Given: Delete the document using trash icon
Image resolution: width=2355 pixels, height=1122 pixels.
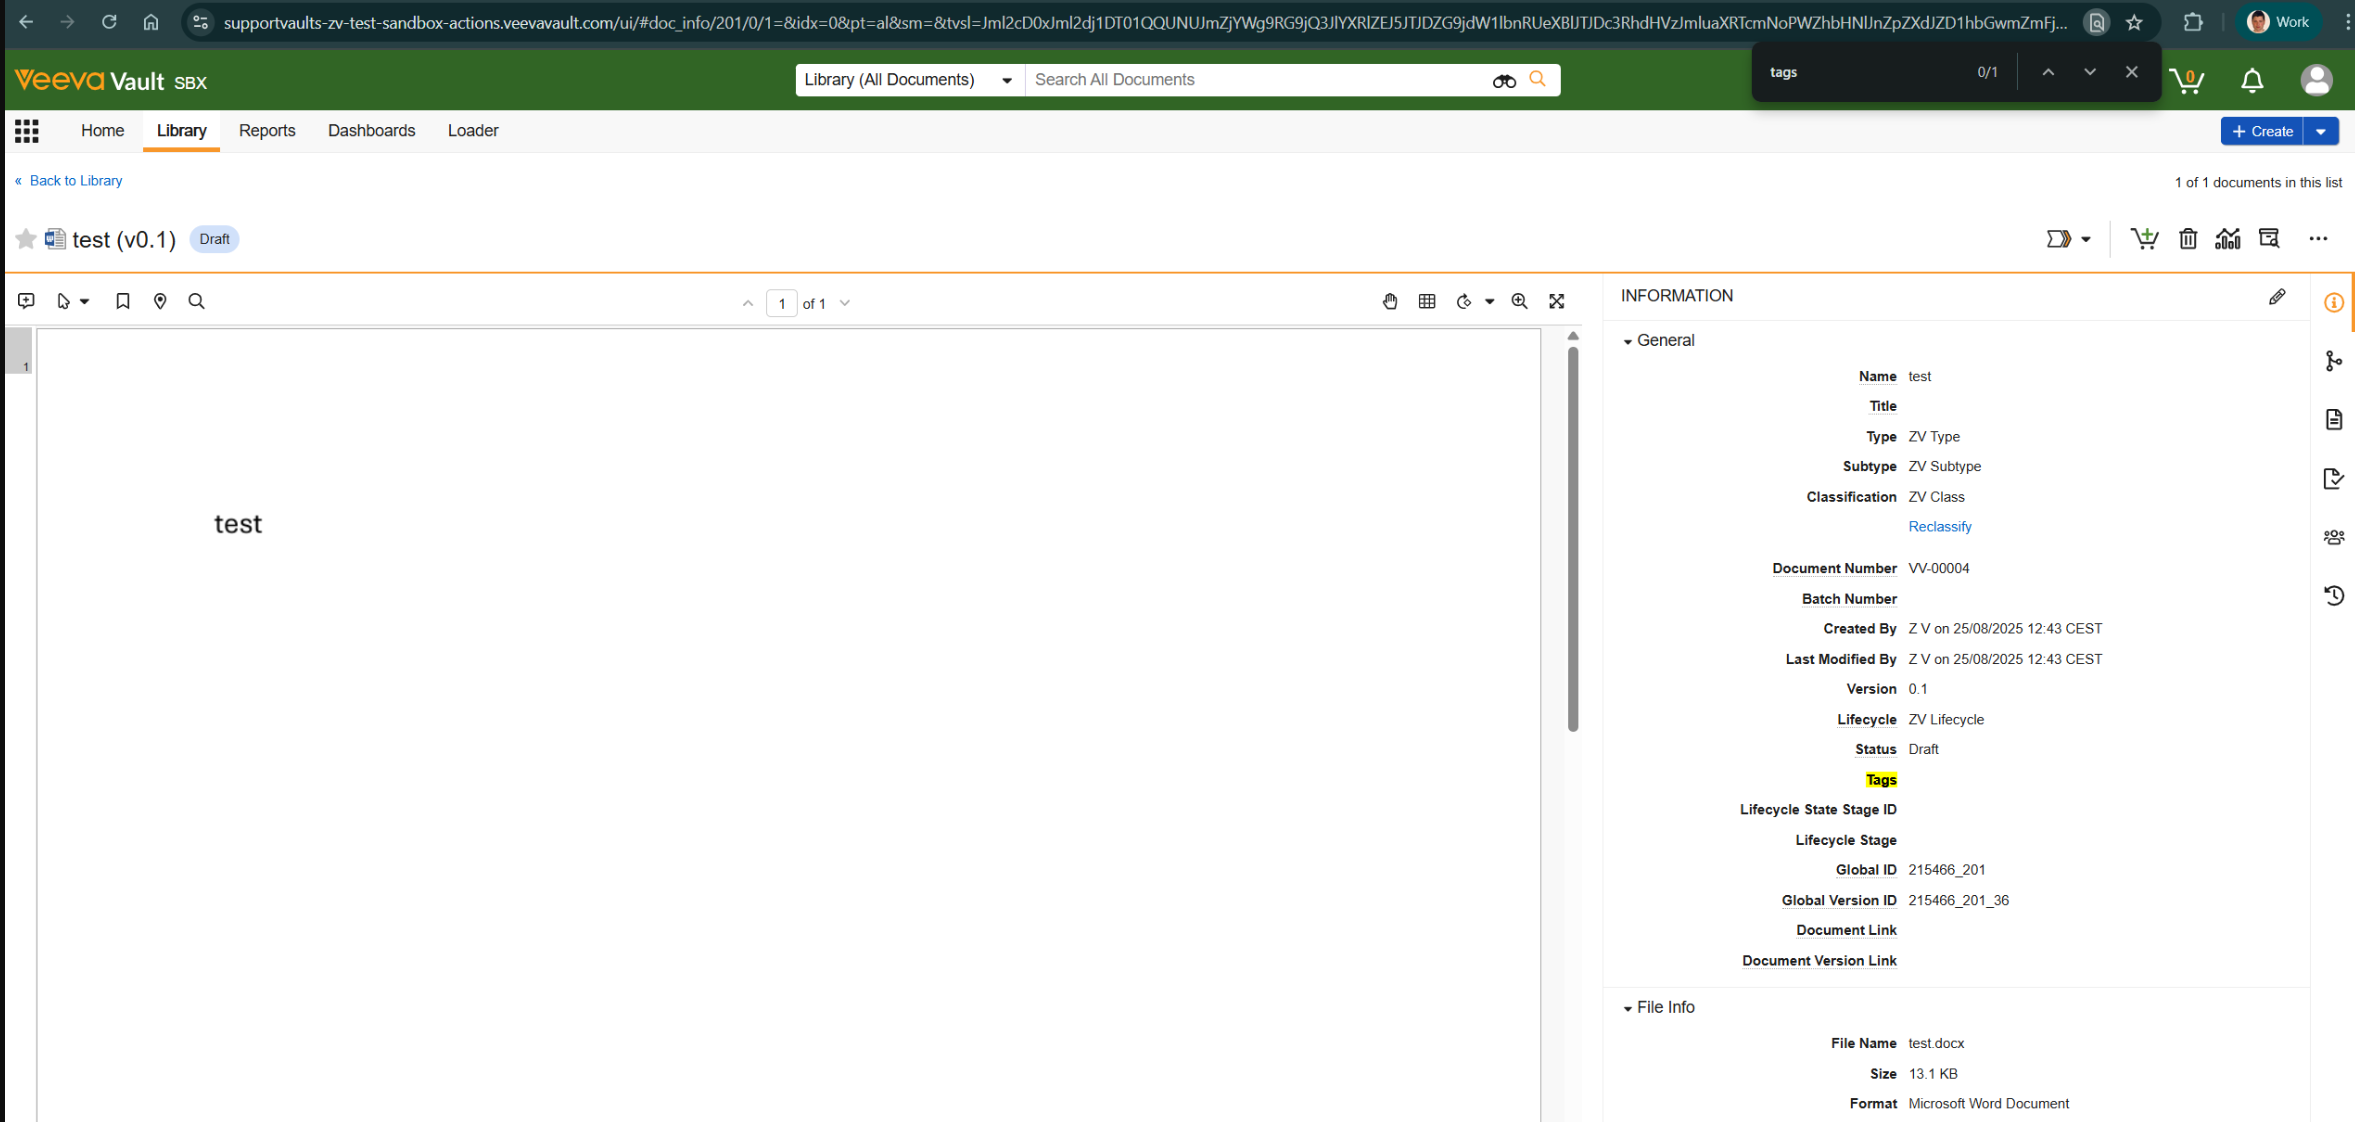Looking at the screenshot, I should click(2188, 238).
